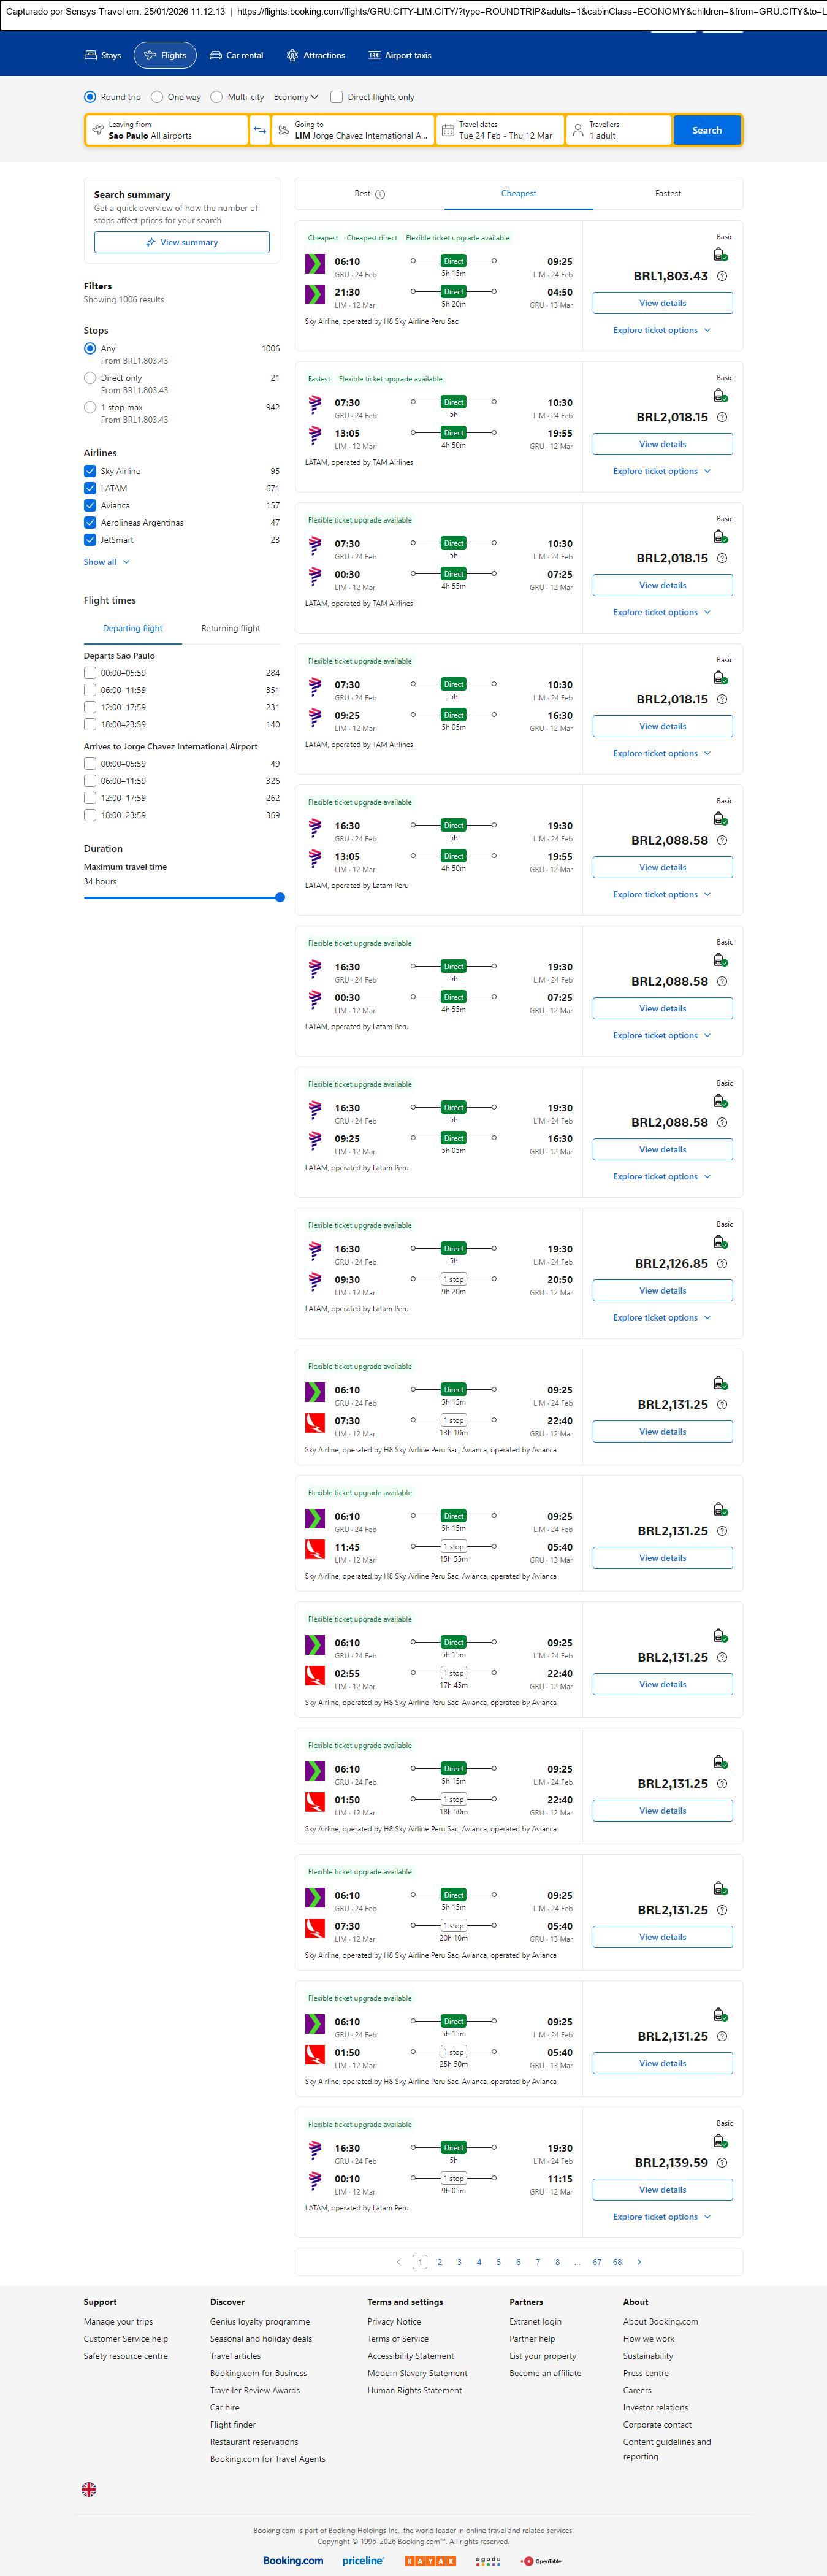The width and height of the screenshot is (827, 2576).
Task: Click the luggage icon on the first flight card
Action: pyautogui.click(x=720, y=256)
